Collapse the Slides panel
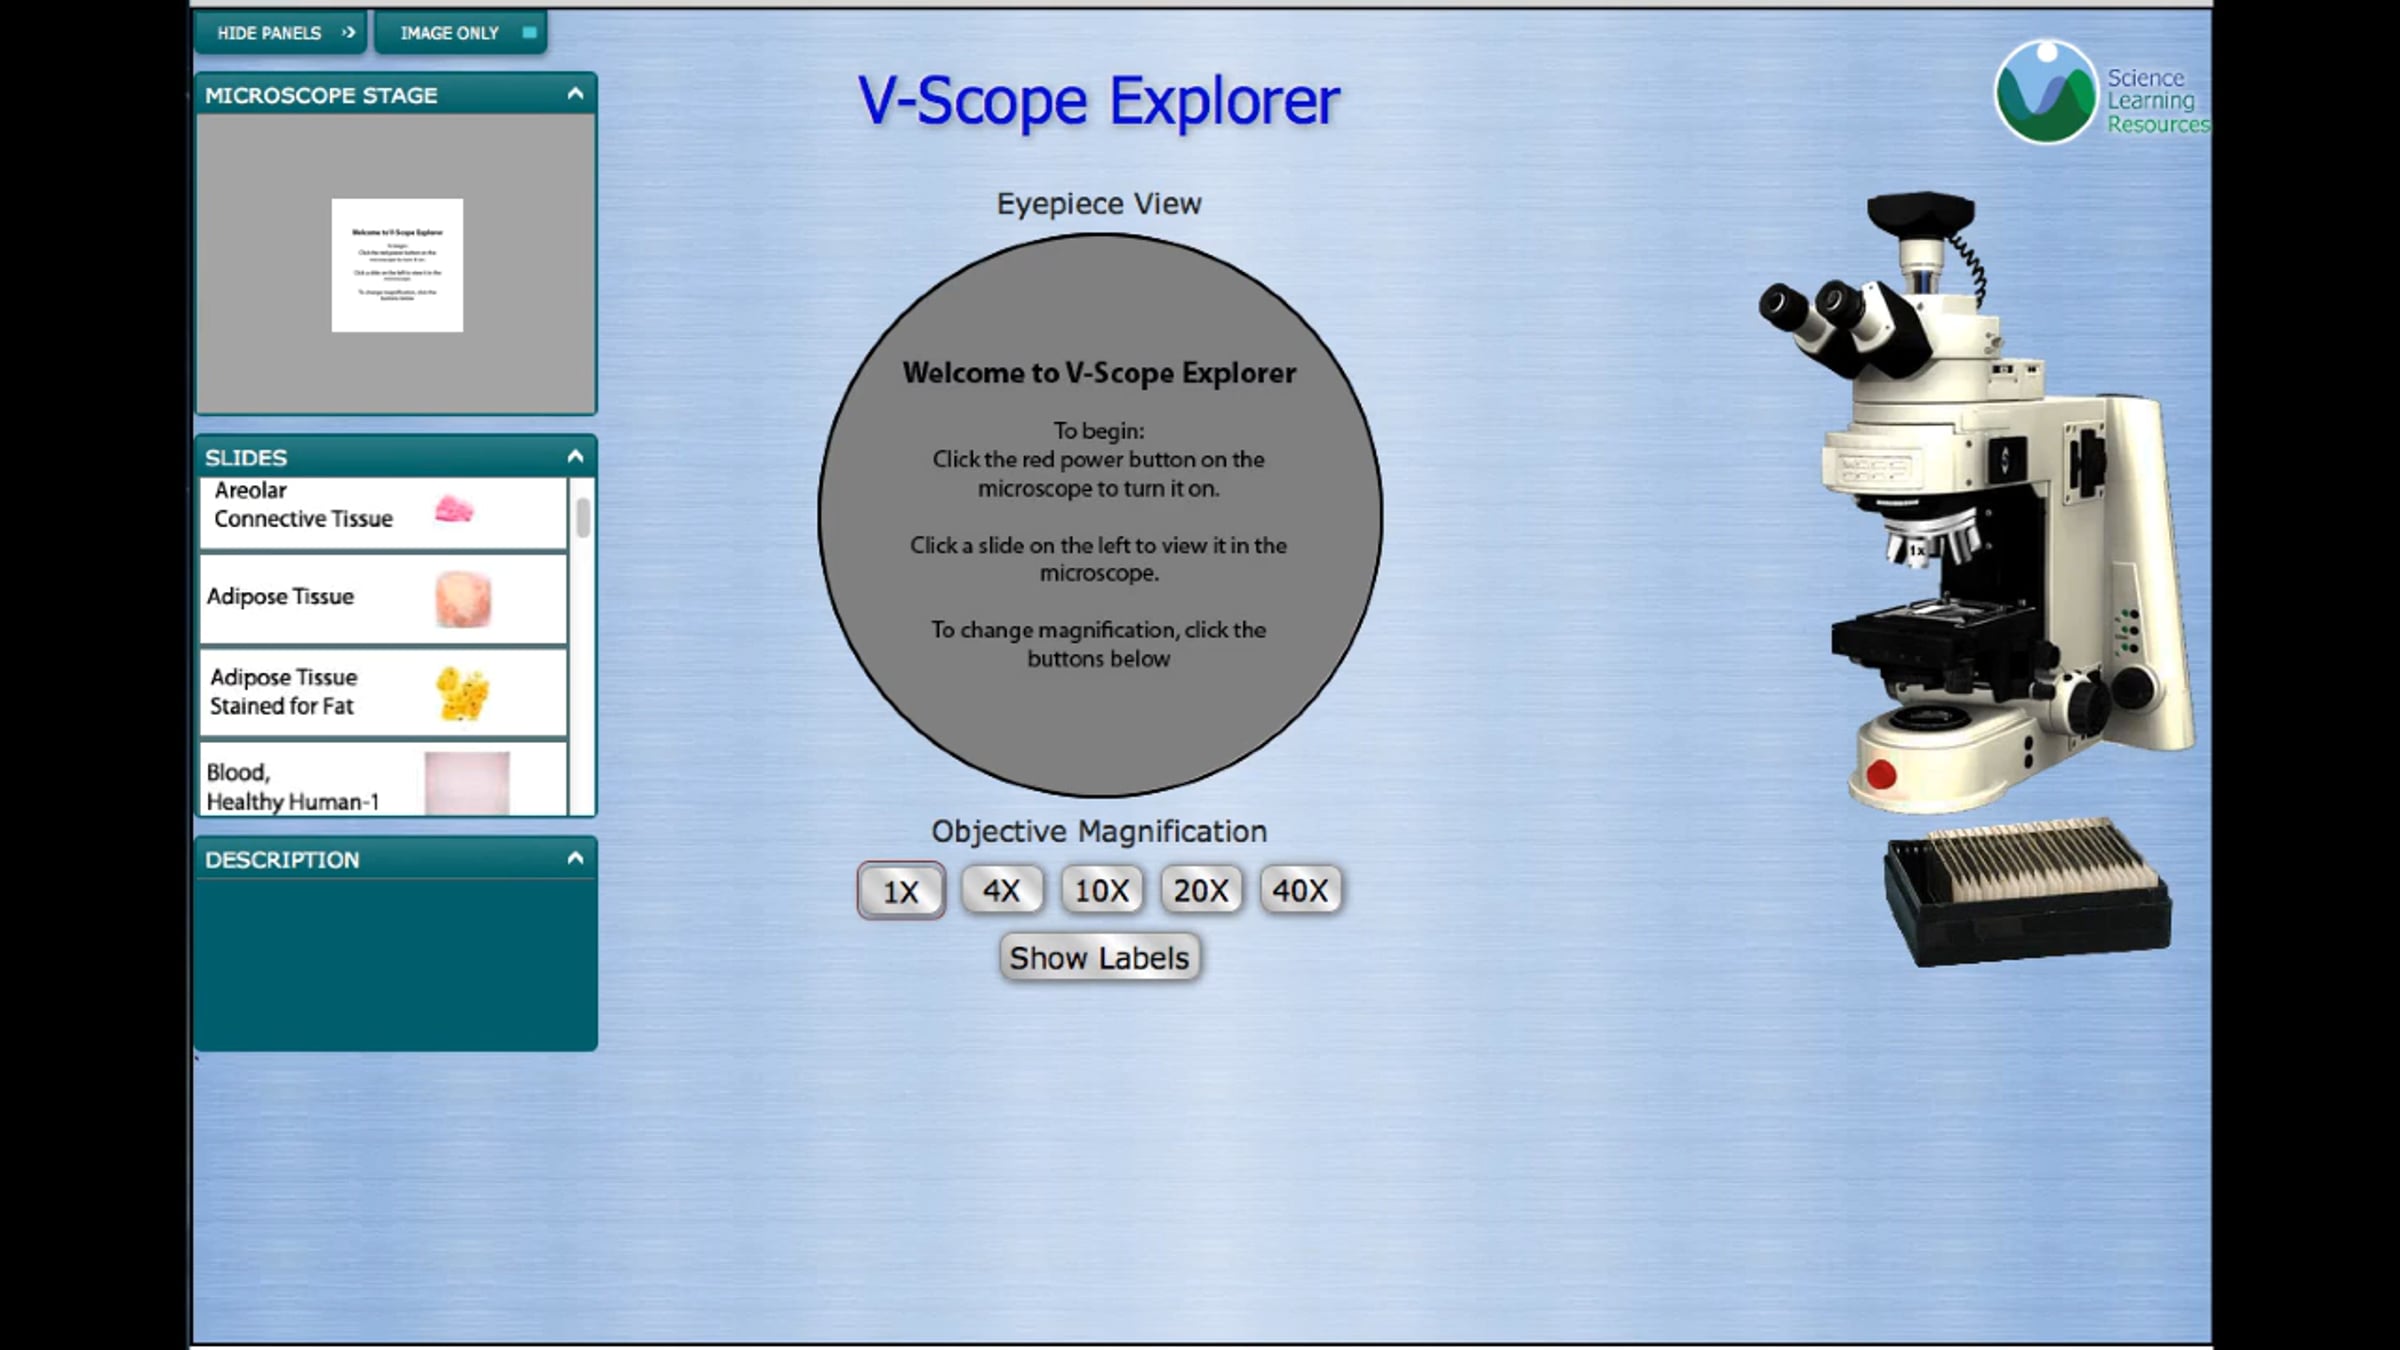 pyautogui.click(x=574, y=456)
